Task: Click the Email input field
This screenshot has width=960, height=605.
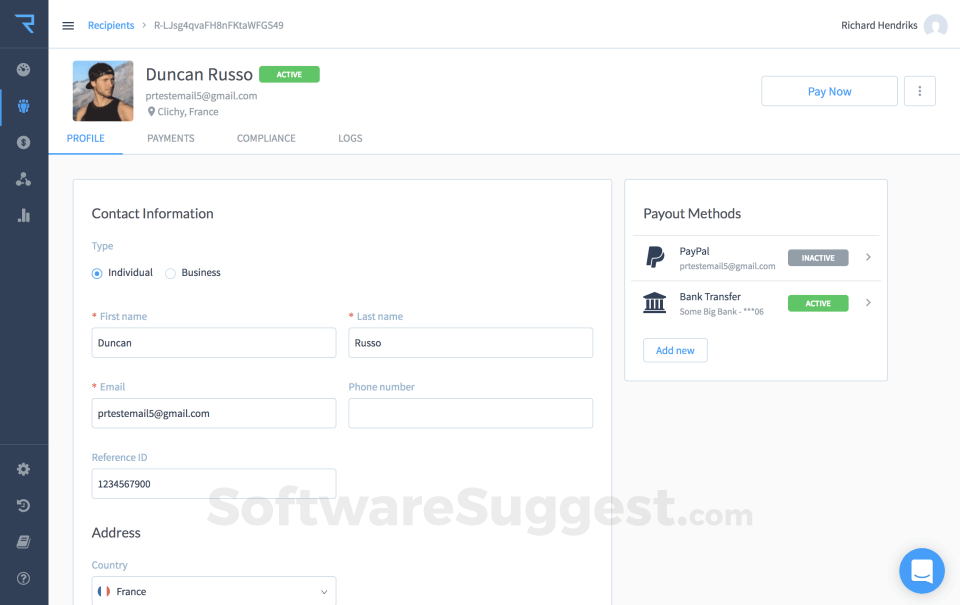Action: (x=214, y=413)
